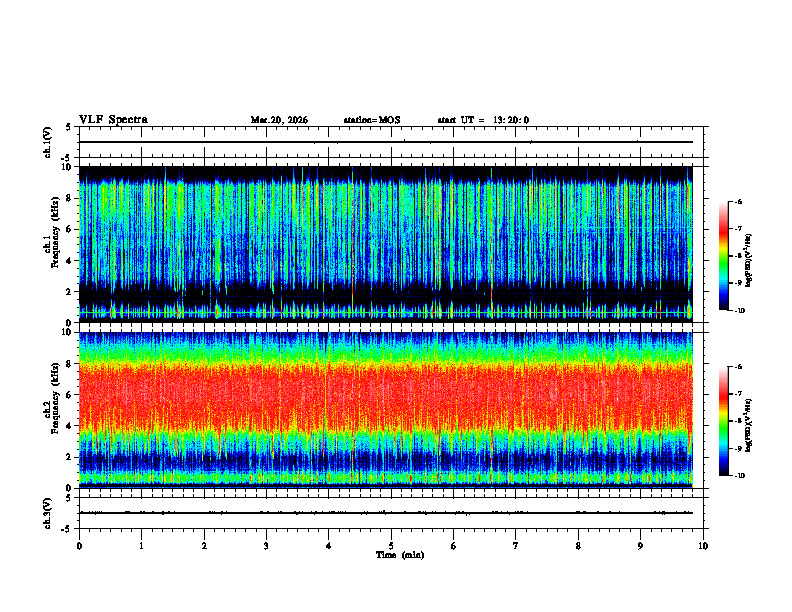Click the "ch.3(V)" waveform axis label
The image size is (792, 612).
pyautogui.click(x=48, y=514)
